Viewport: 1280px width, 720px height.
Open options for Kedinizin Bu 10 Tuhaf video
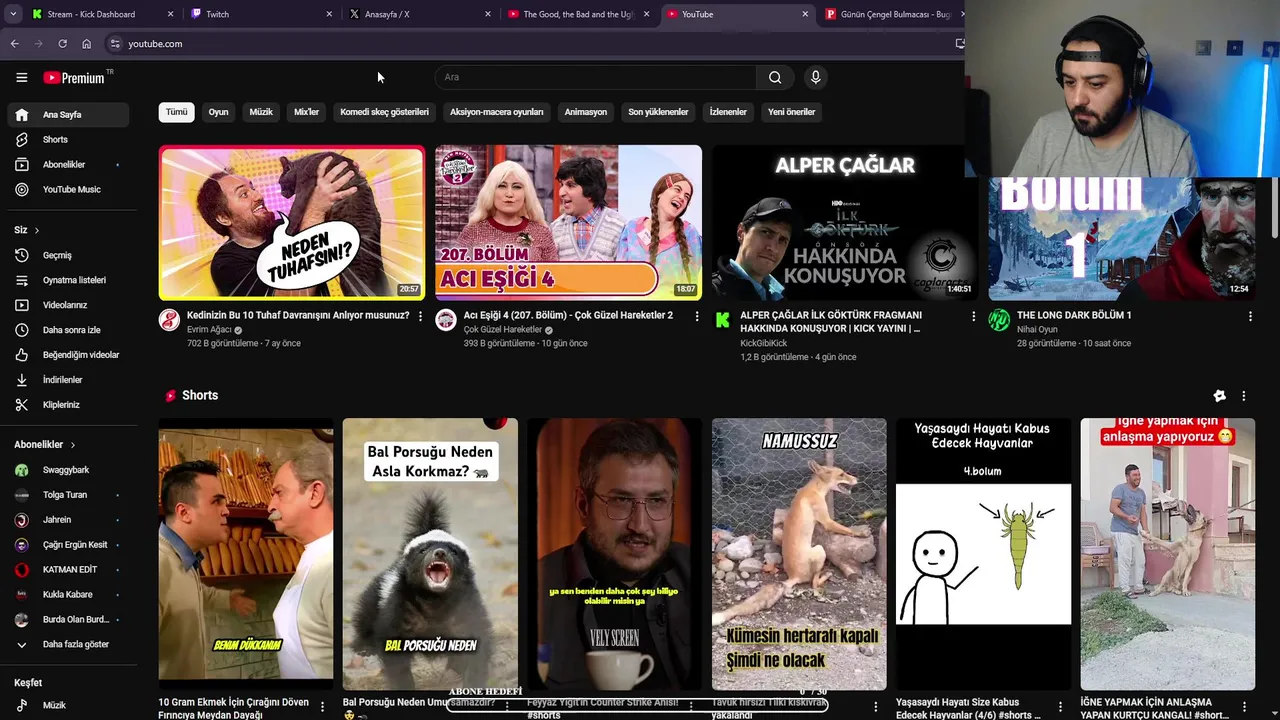tap(420, 316)
